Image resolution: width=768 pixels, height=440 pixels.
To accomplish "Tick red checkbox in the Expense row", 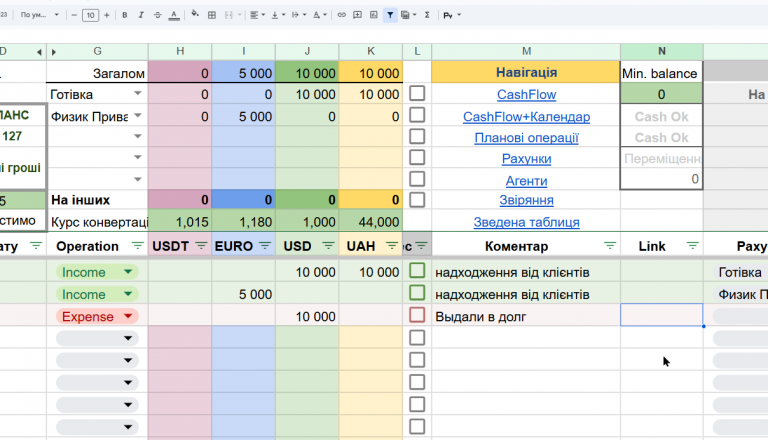I will click(417, 315).
